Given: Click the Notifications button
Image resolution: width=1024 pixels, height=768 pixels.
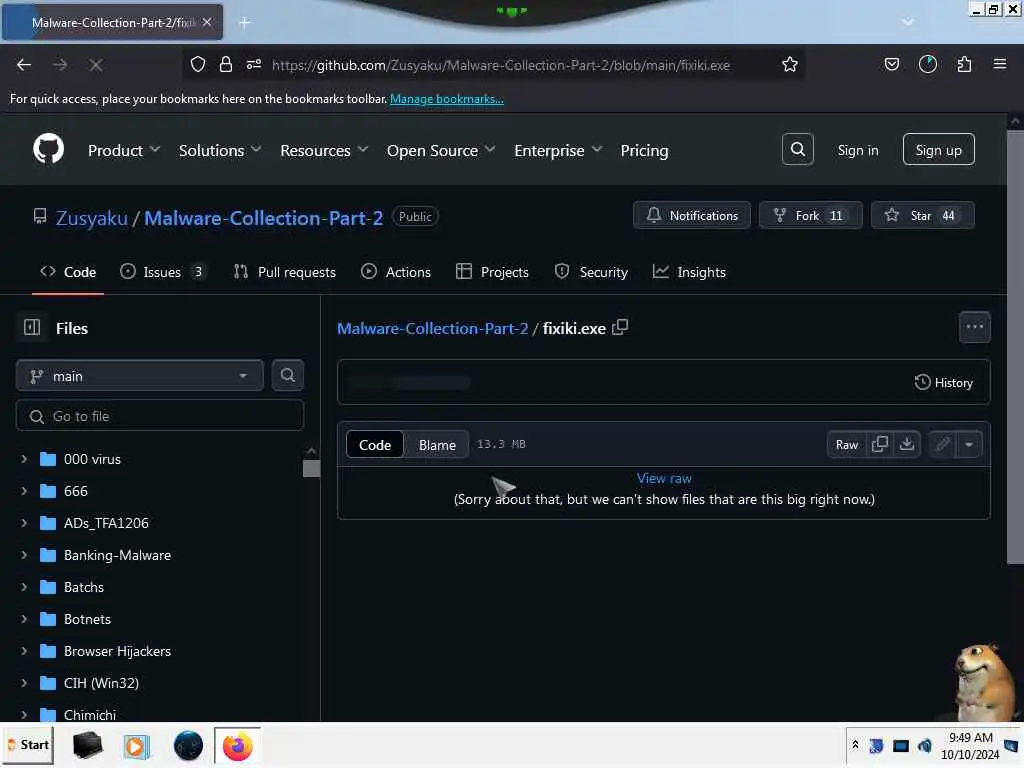Looking at the screenshot, I should pyautogui.click(x=692, y=215).
